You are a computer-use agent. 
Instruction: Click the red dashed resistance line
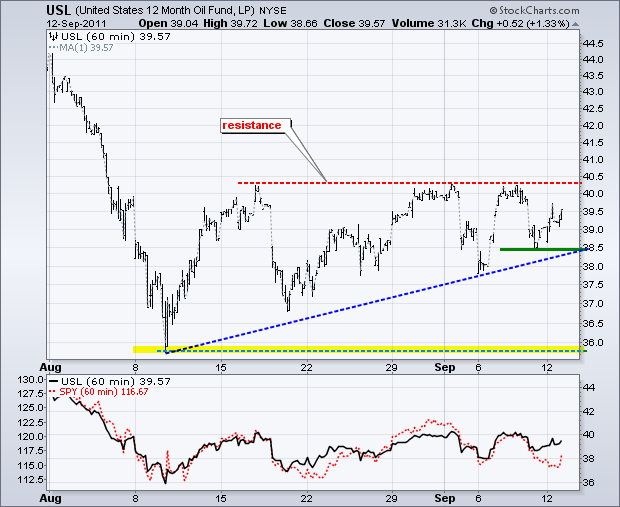coord(409,183)
